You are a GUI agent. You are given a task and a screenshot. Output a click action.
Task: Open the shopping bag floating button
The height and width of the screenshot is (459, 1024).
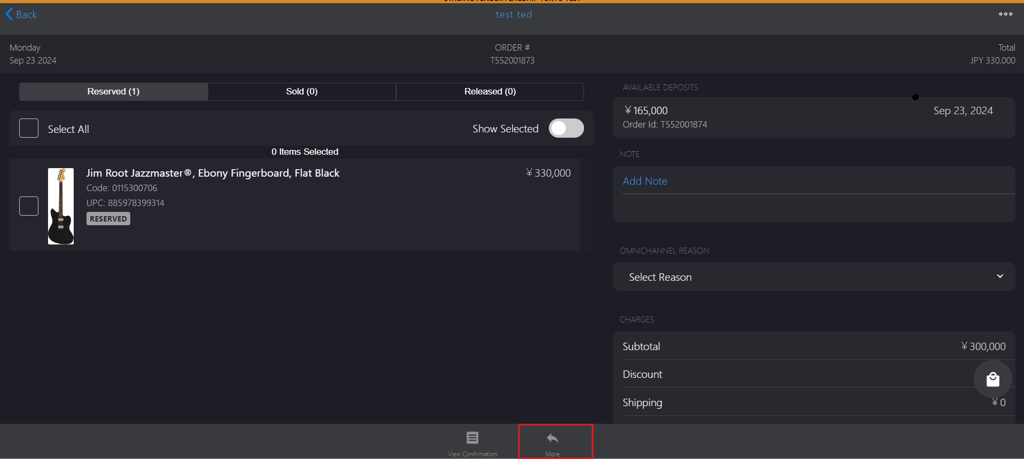[993, 379]
